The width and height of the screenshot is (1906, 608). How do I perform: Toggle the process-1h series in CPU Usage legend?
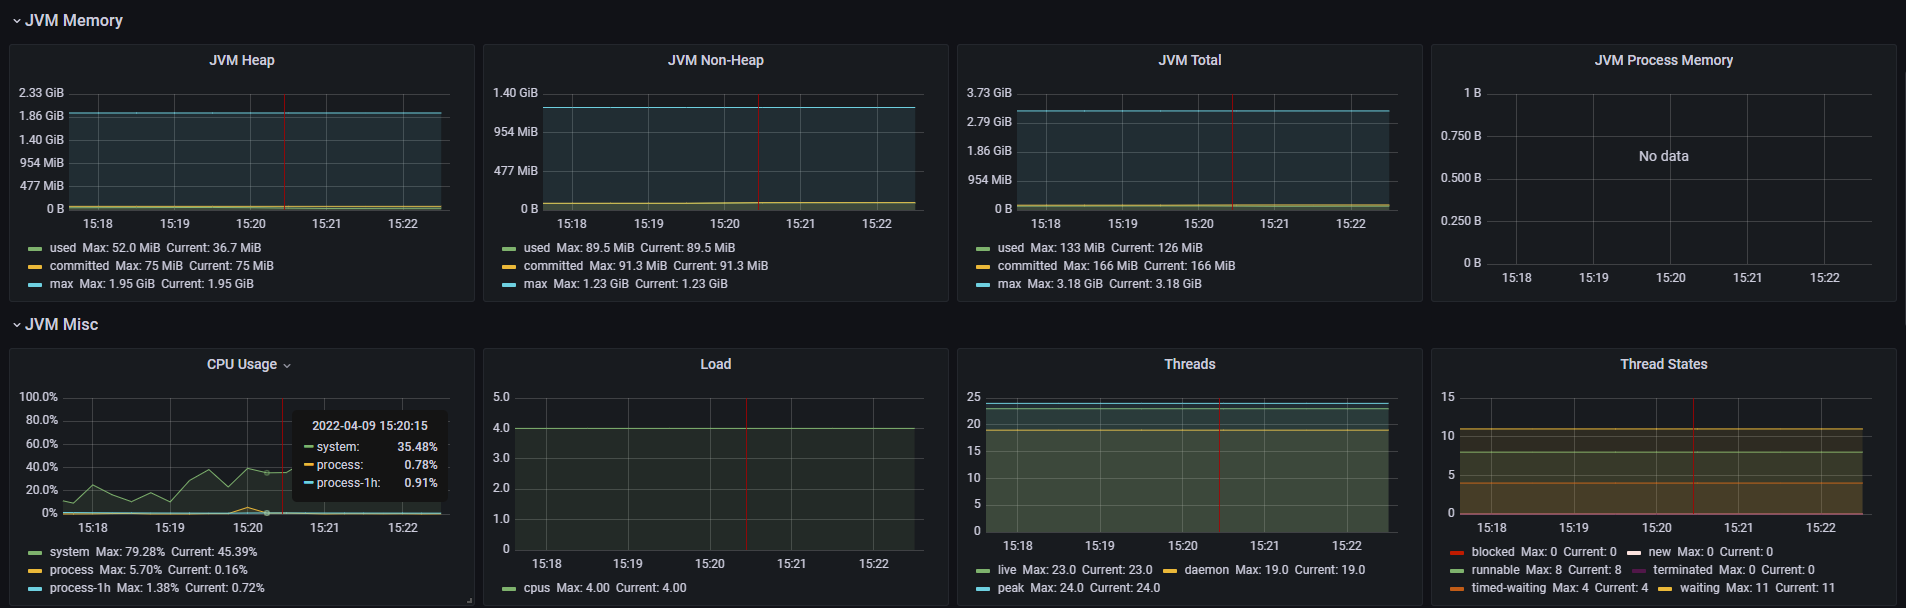pos(80,588)
